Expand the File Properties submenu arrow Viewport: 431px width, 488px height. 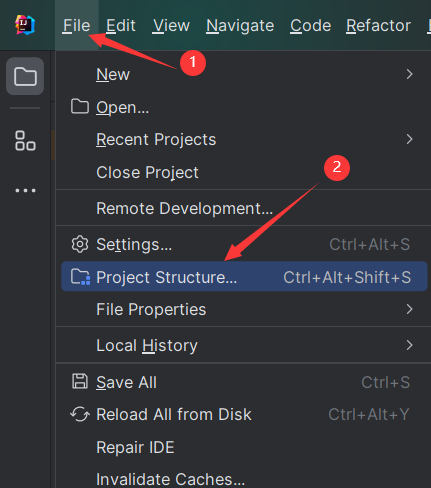pyautogui.click(x=410, y=309)
